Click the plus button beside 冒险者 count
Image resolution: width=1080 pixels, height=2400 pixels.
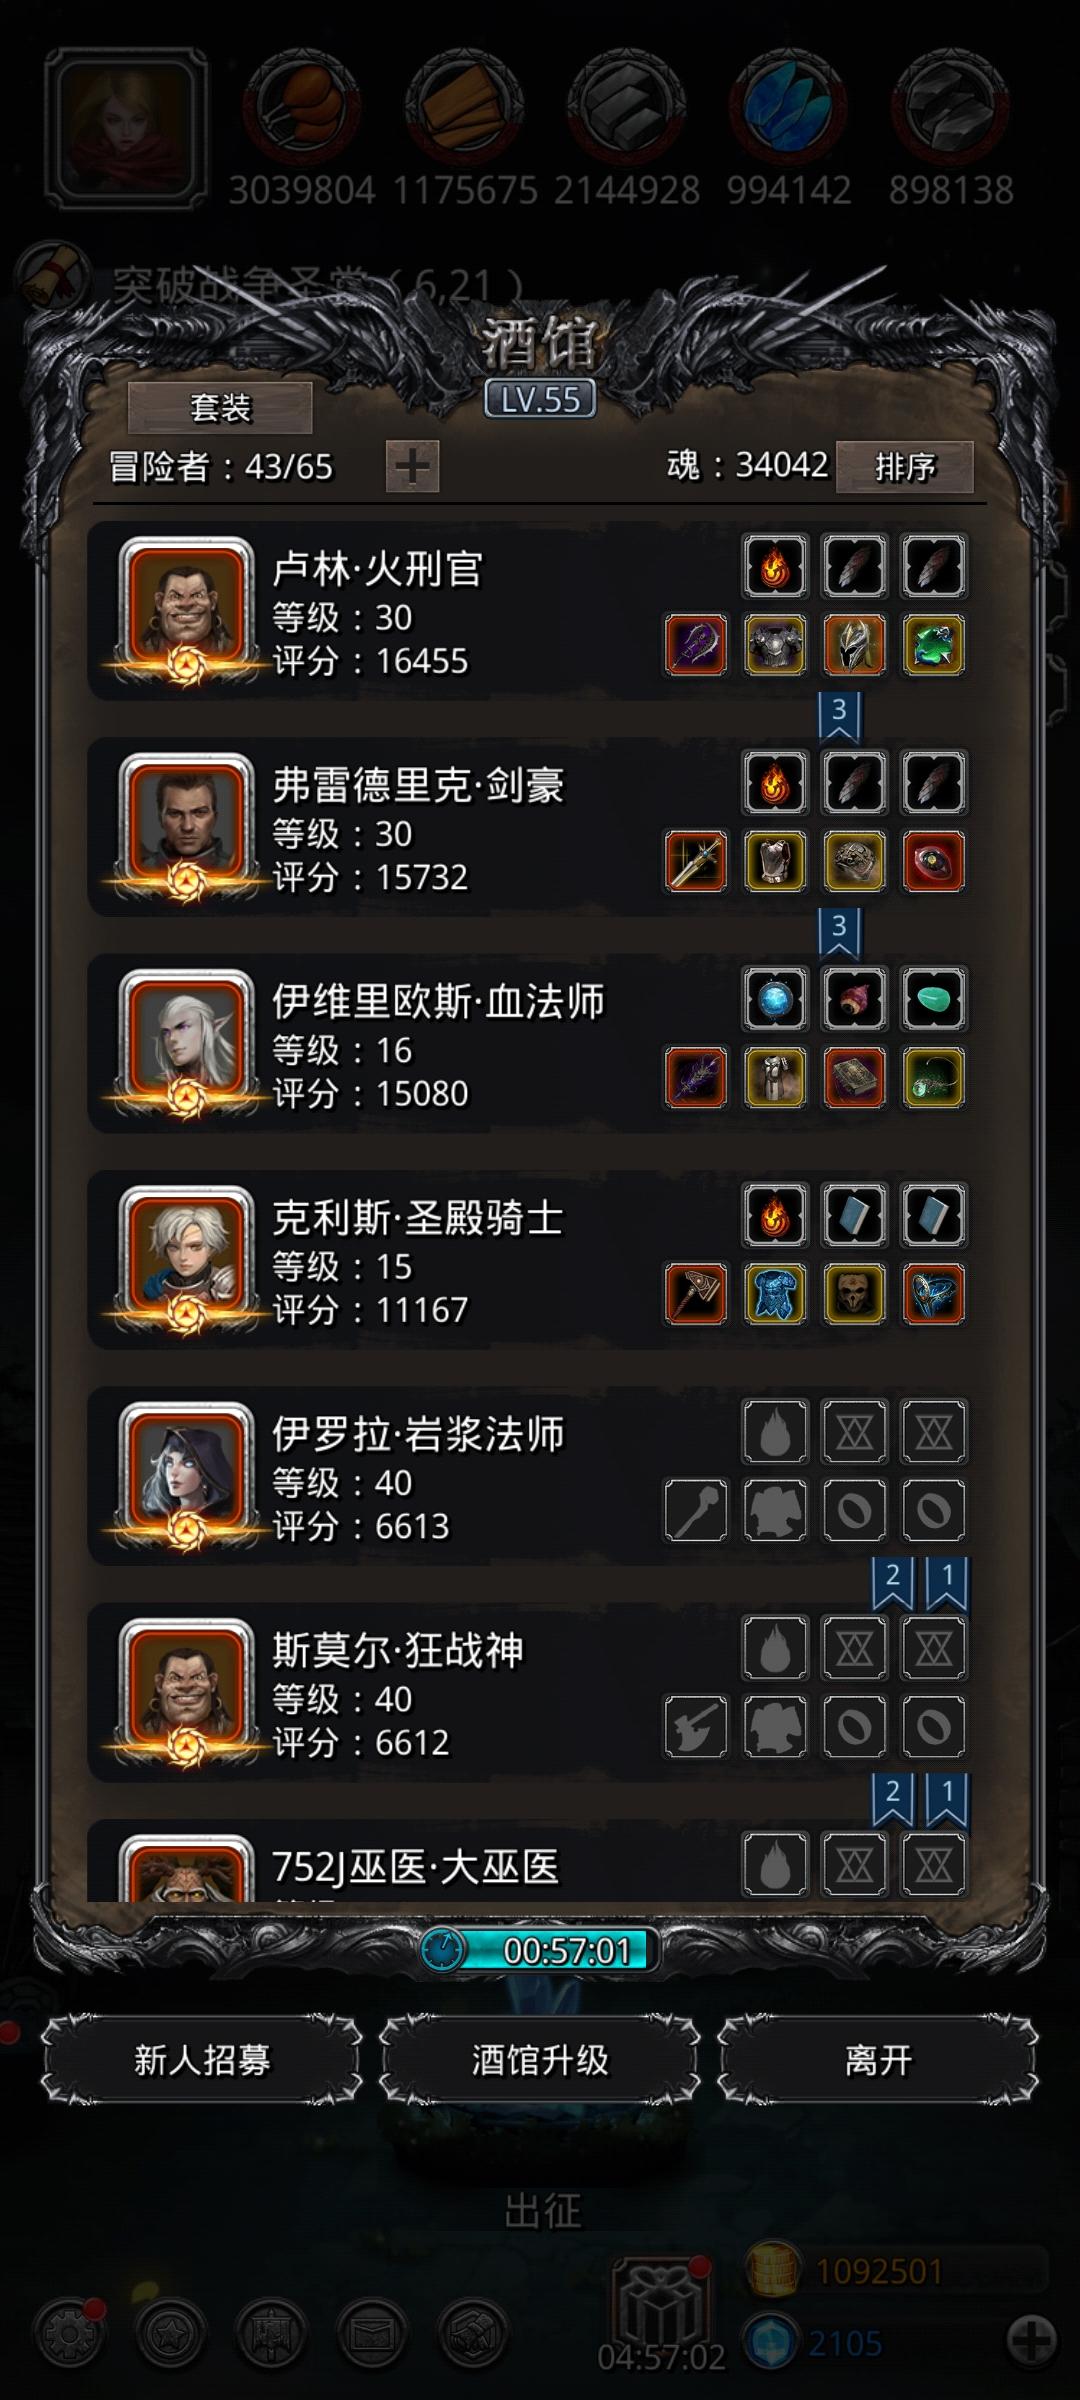point(413,466)
